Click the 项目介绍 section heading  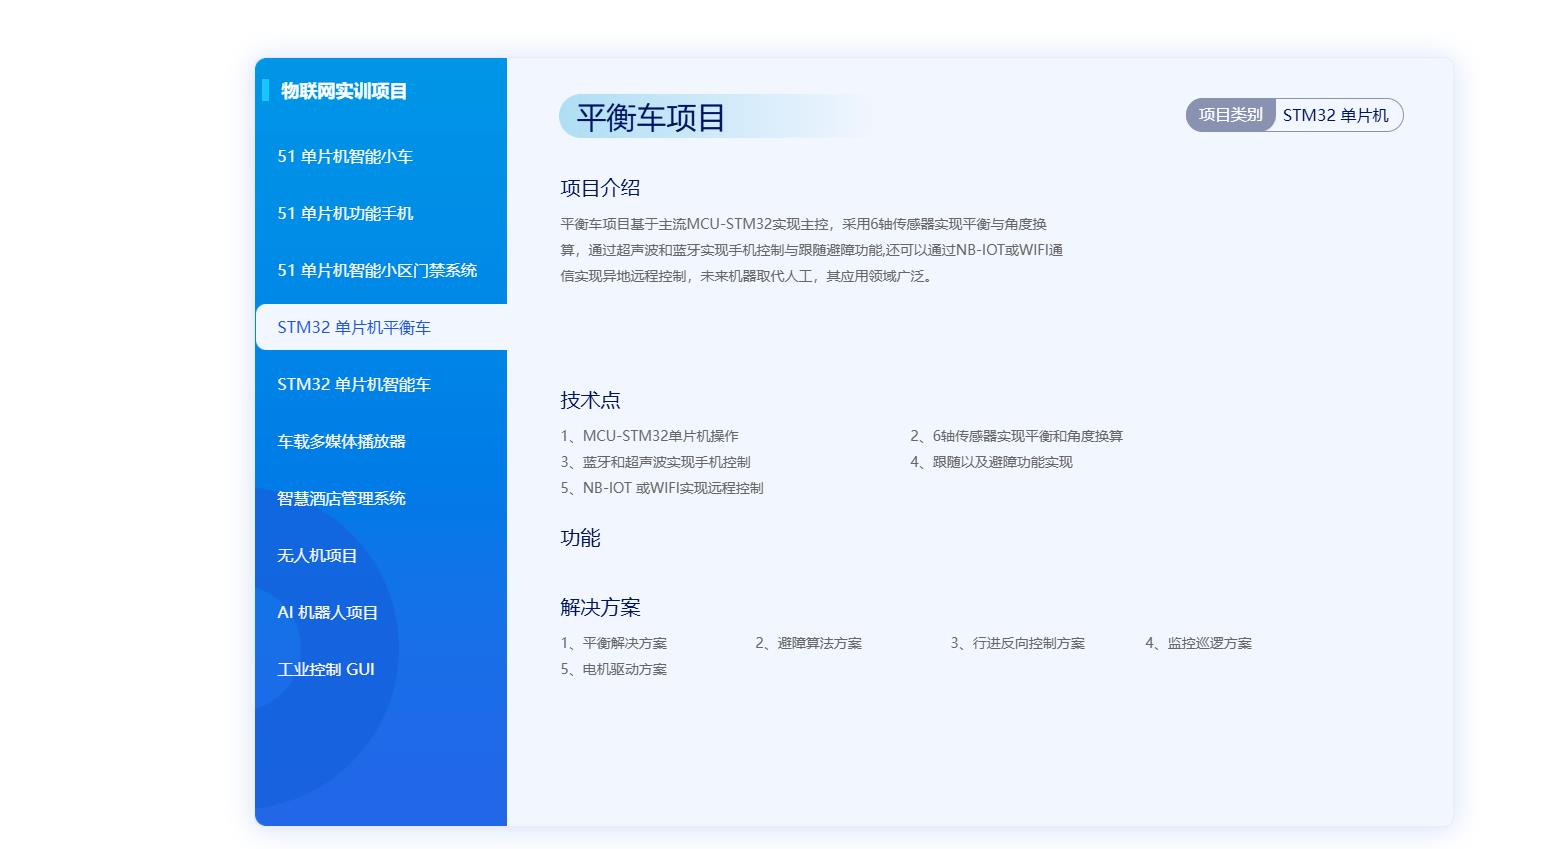tap(600, 188)
